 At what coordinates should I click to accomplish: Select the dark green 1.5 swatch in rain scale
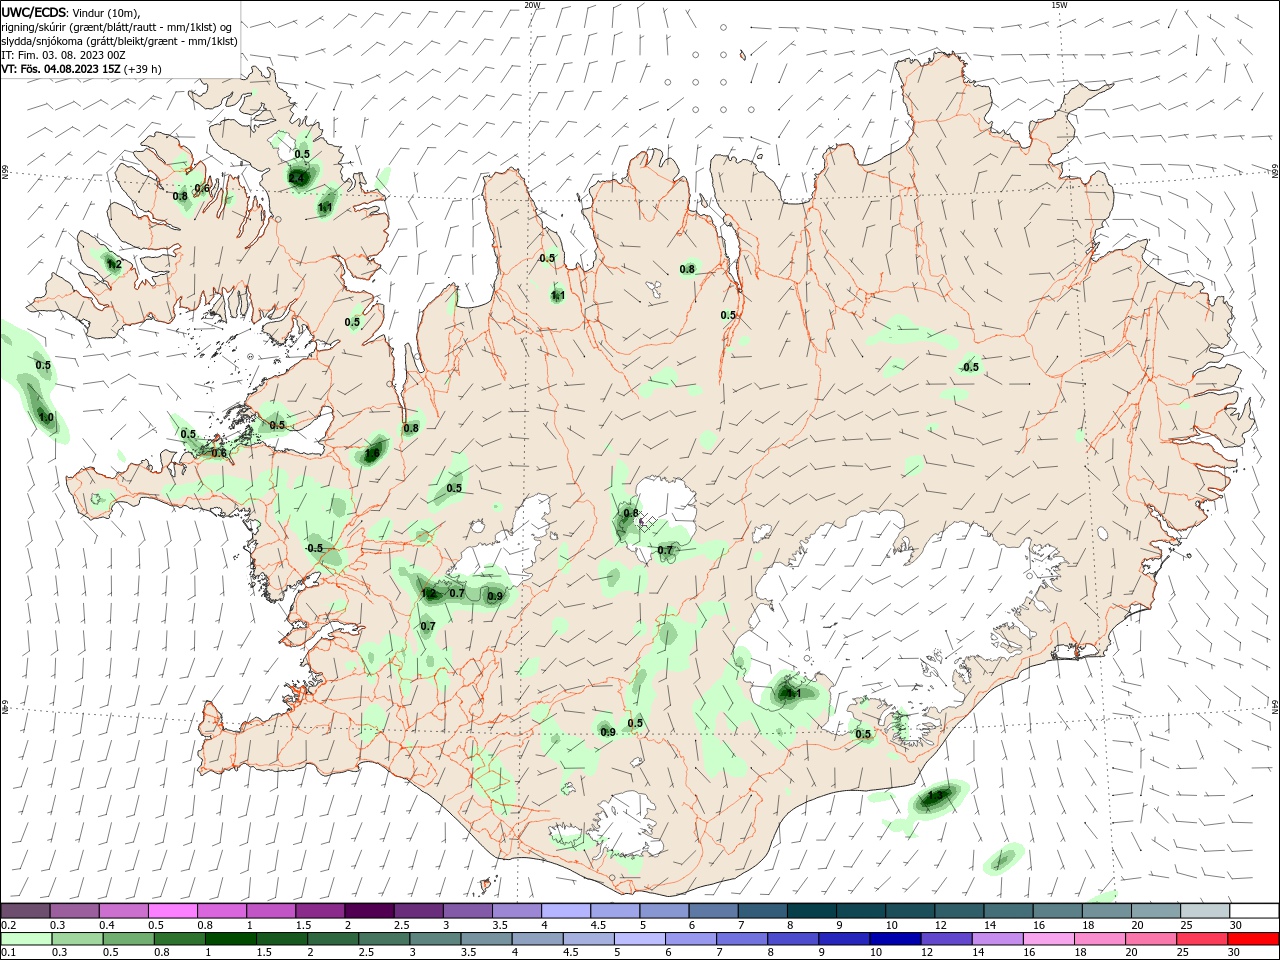(282, 939)
